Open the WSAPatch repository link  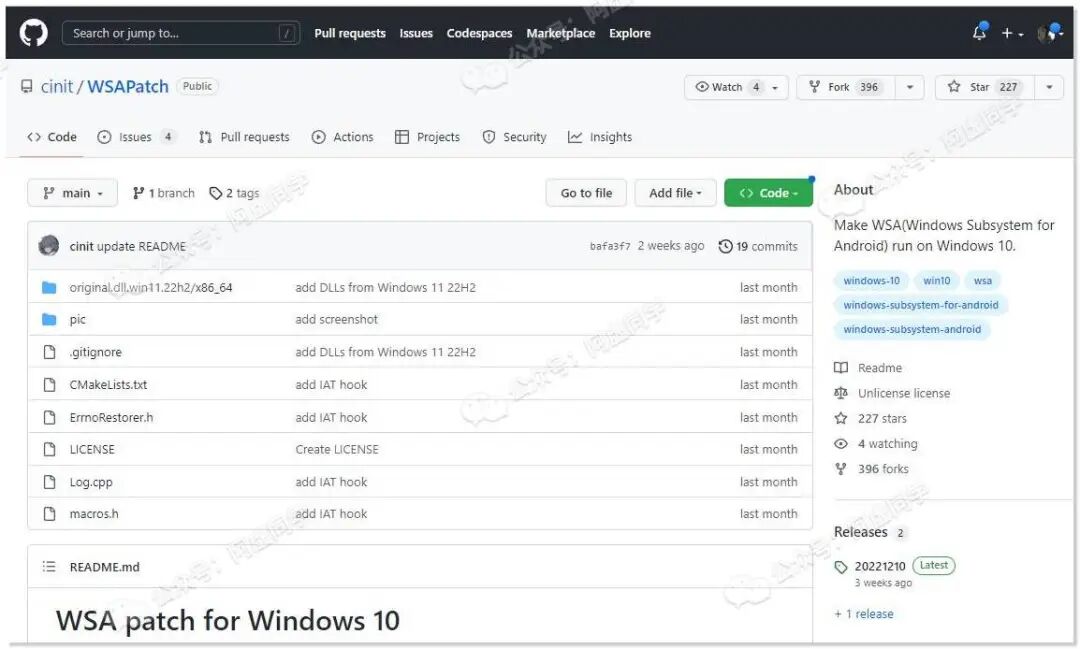pyautogui.click(x=127, y=87)
